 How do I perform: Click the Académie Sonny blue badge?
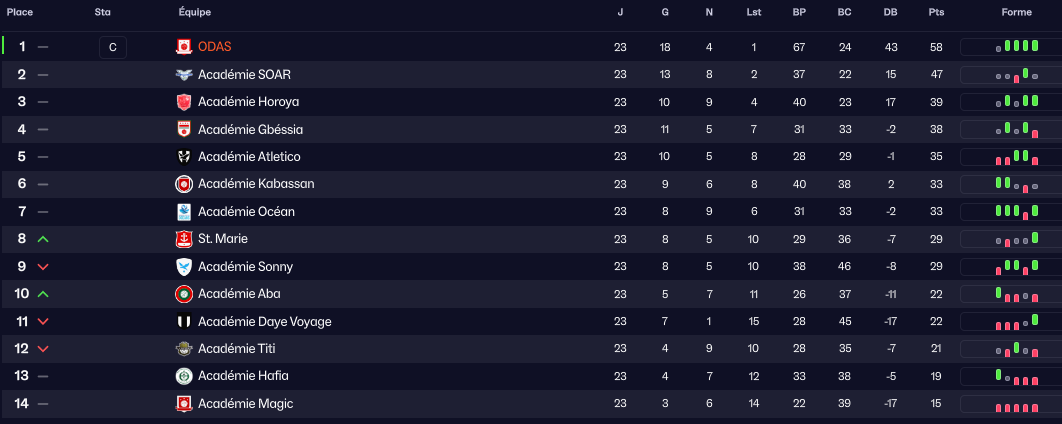(x=184, y=267)
